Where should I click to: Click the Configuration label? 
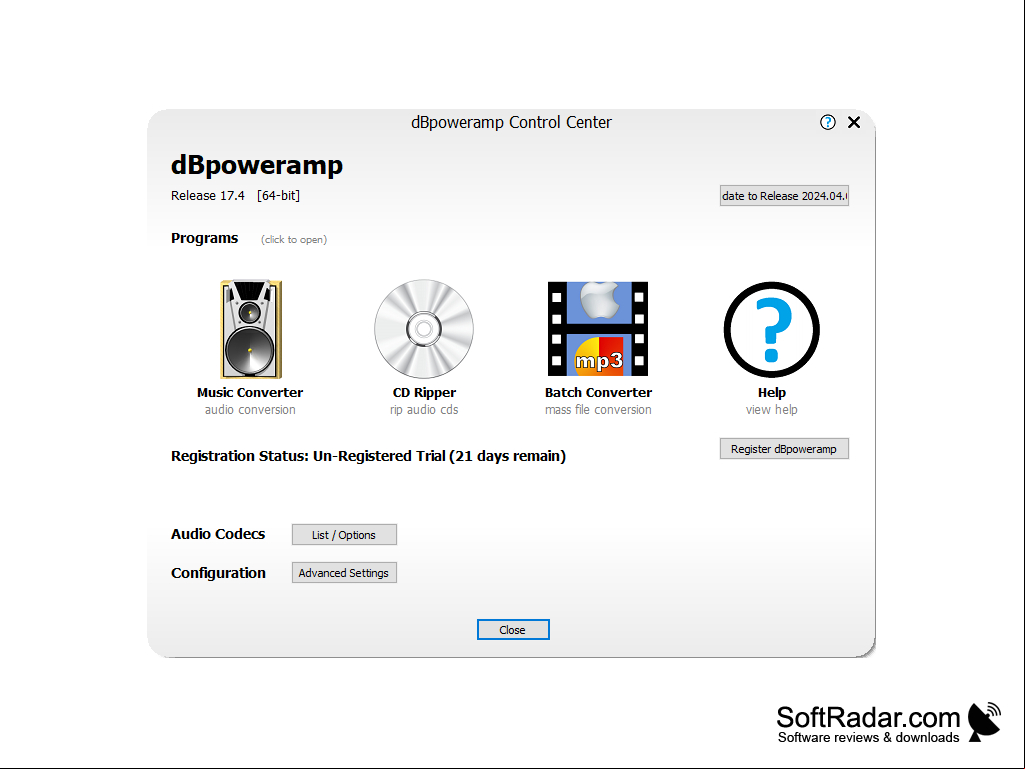218,573
